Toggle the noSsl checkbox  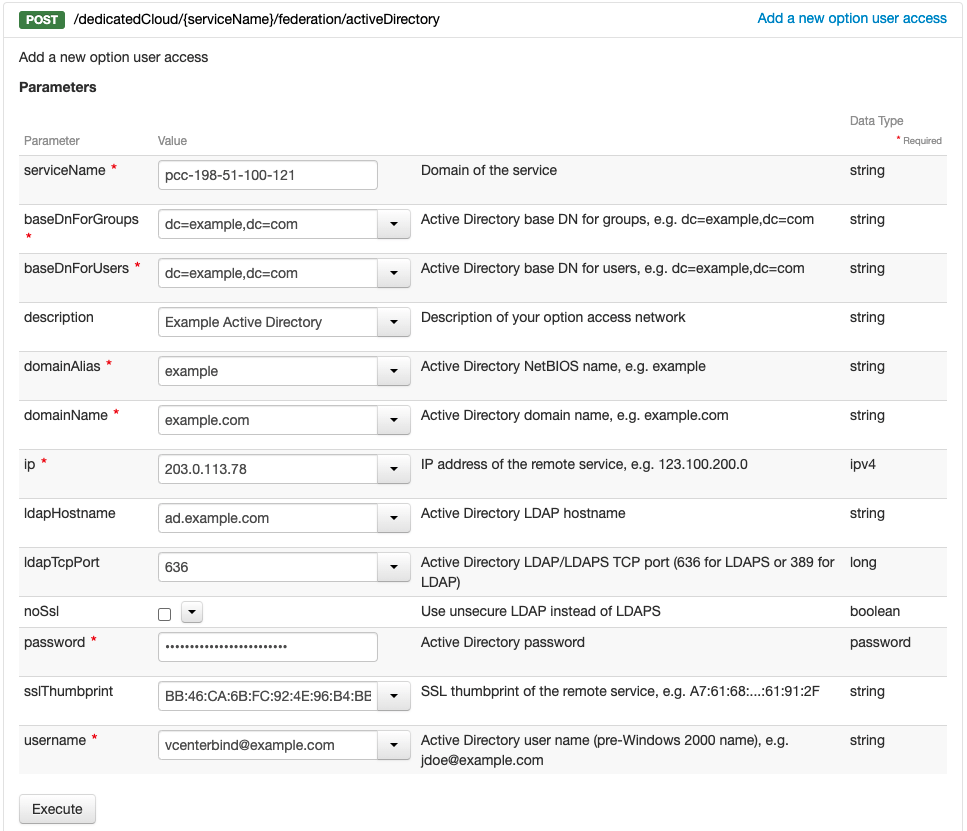coord(165,614)
